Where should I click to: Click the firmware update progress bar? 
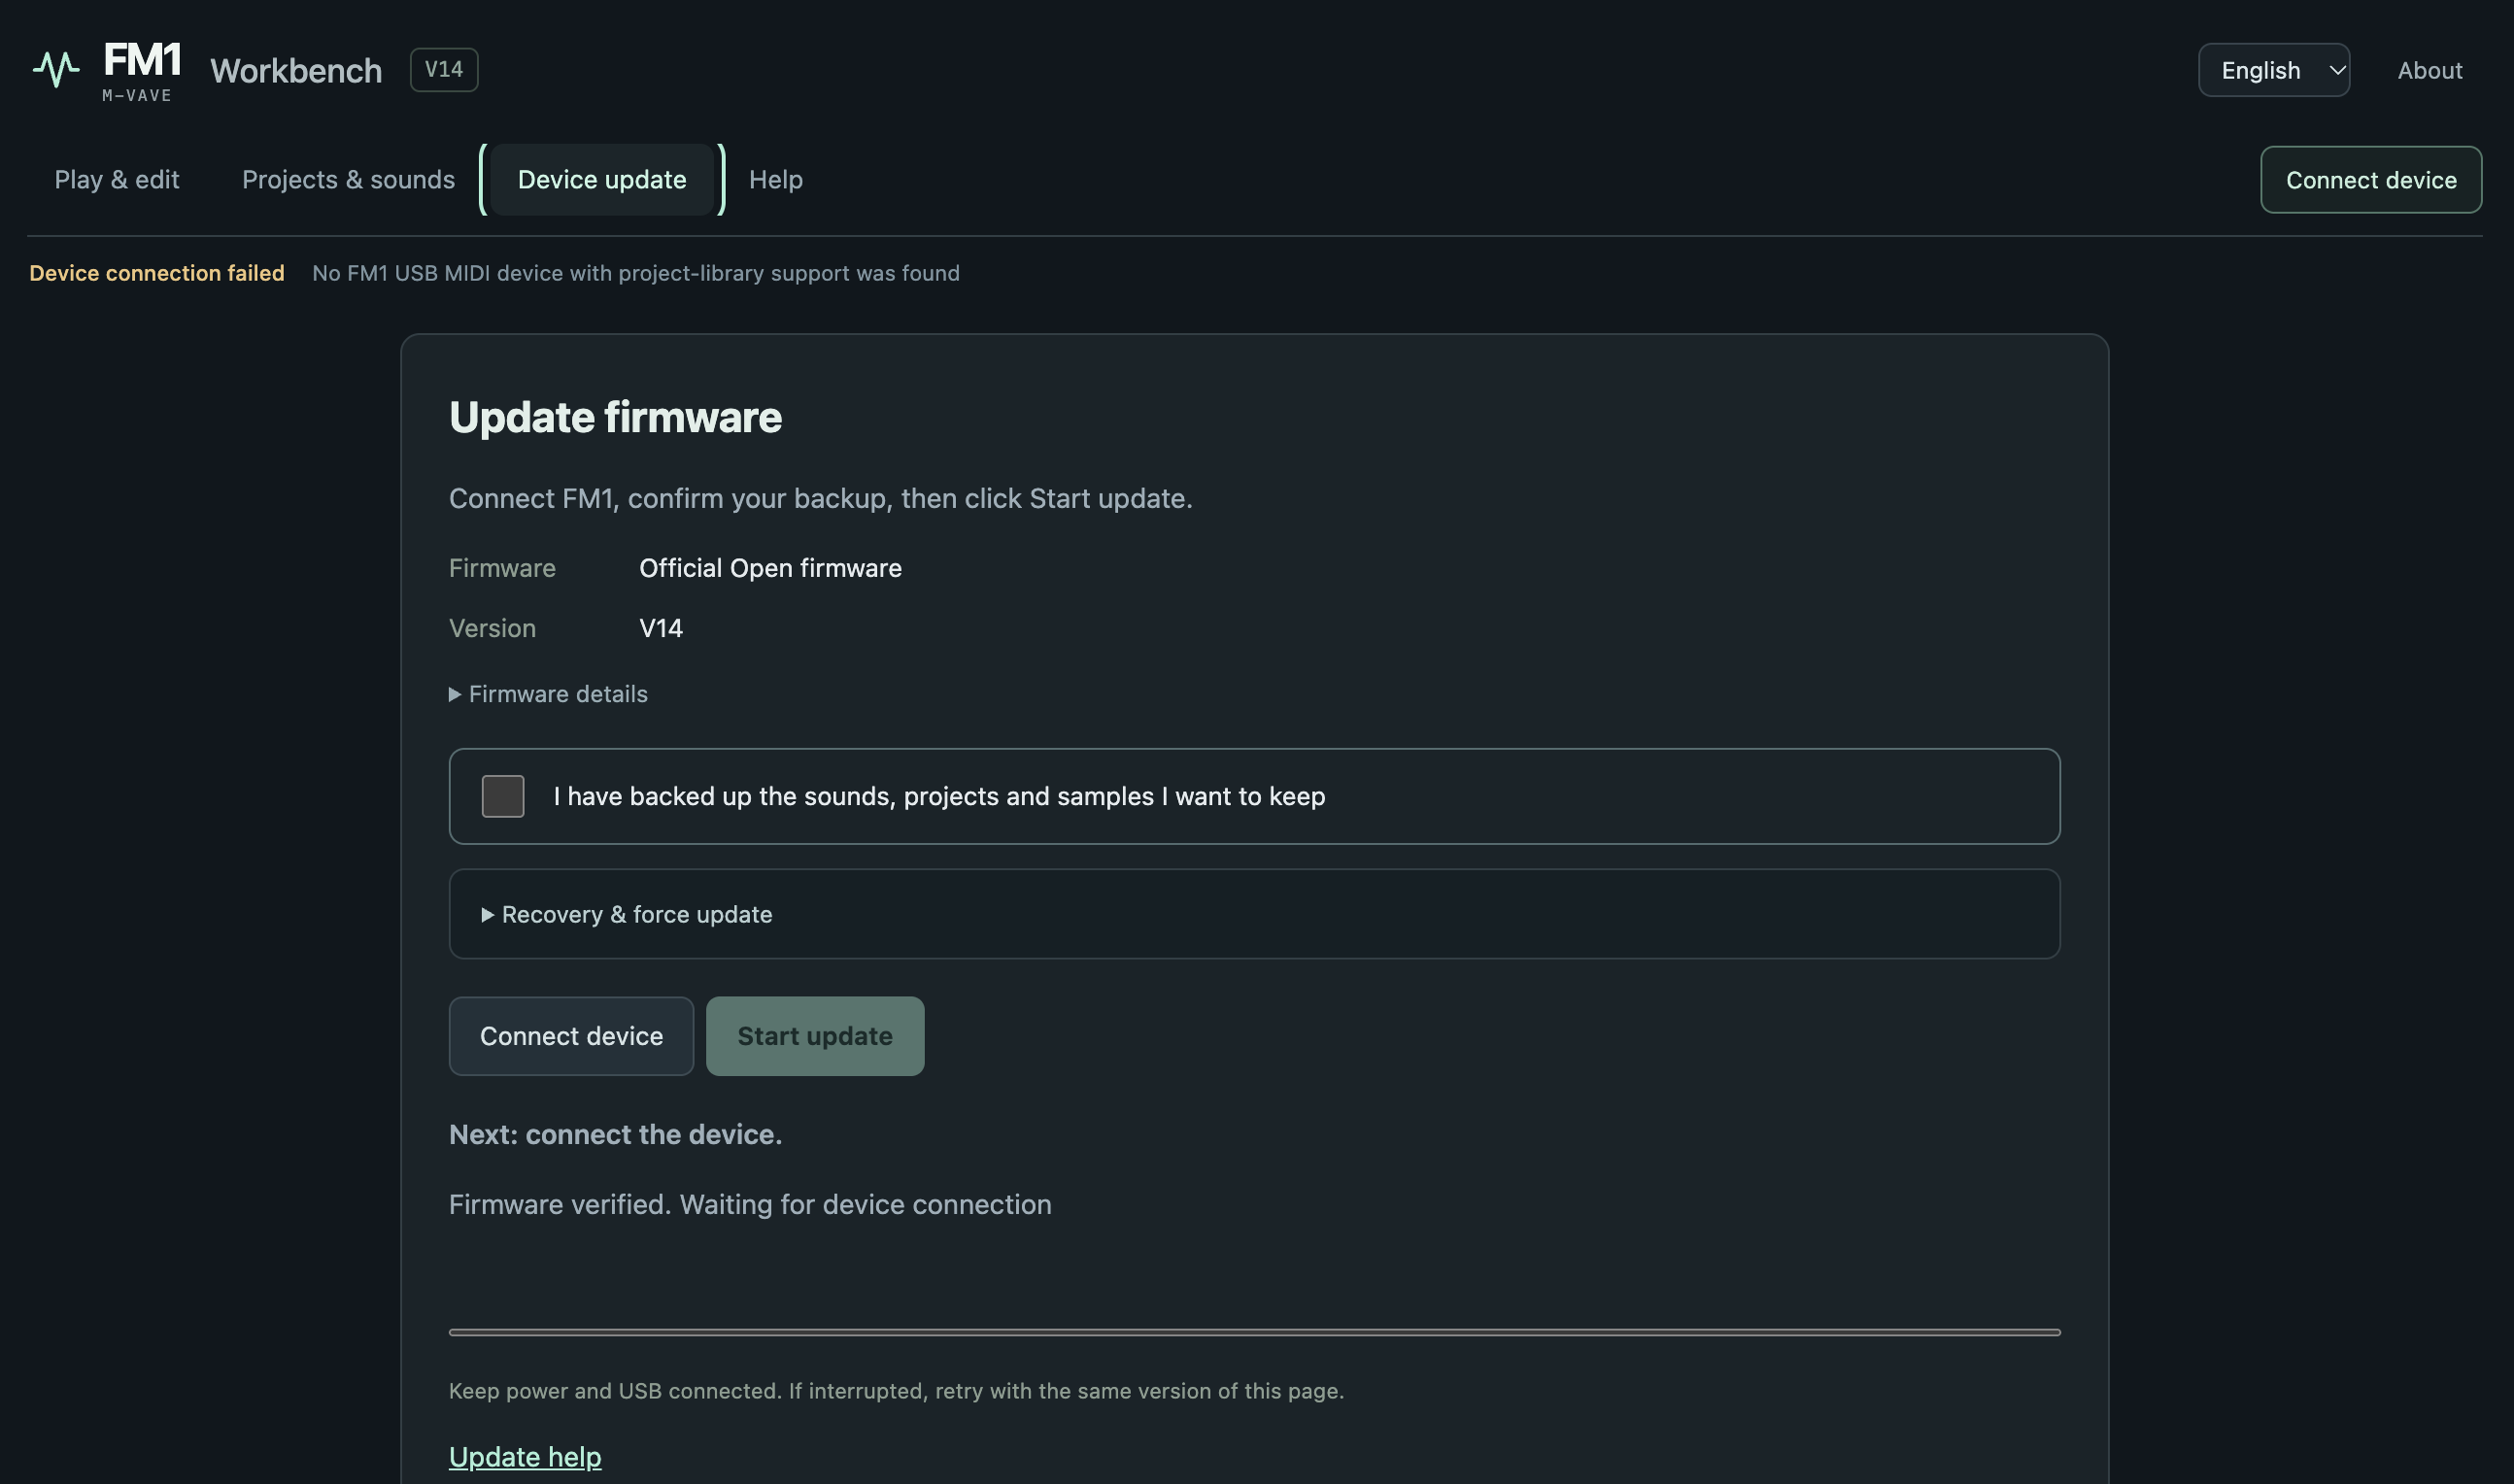pyautogui.click(x=1254, y=1332)
